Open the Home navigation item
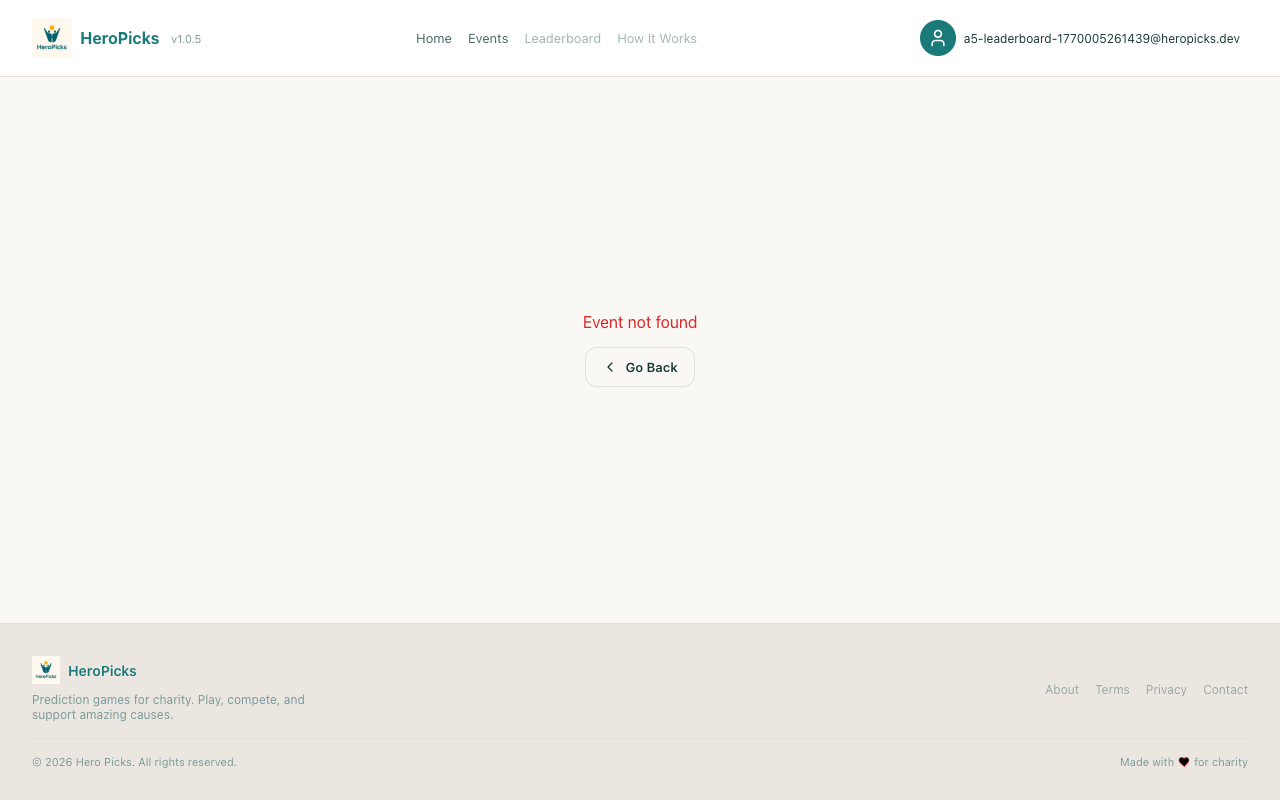The image size is (1280, 800). (434, 38)
